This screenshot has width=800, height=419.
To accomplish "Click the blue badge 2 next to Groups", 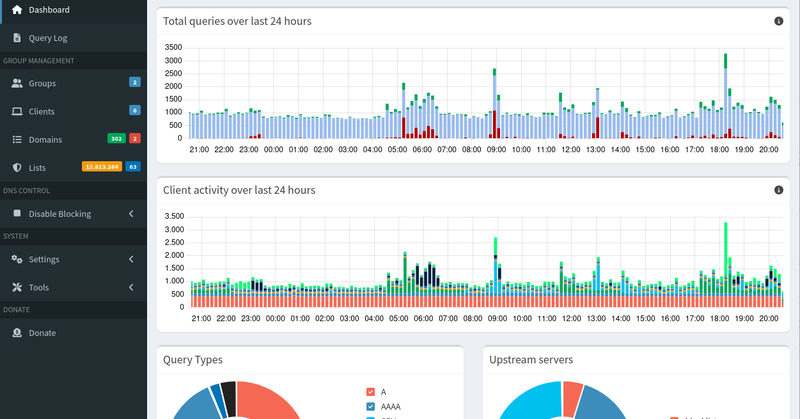I will 135,82.
